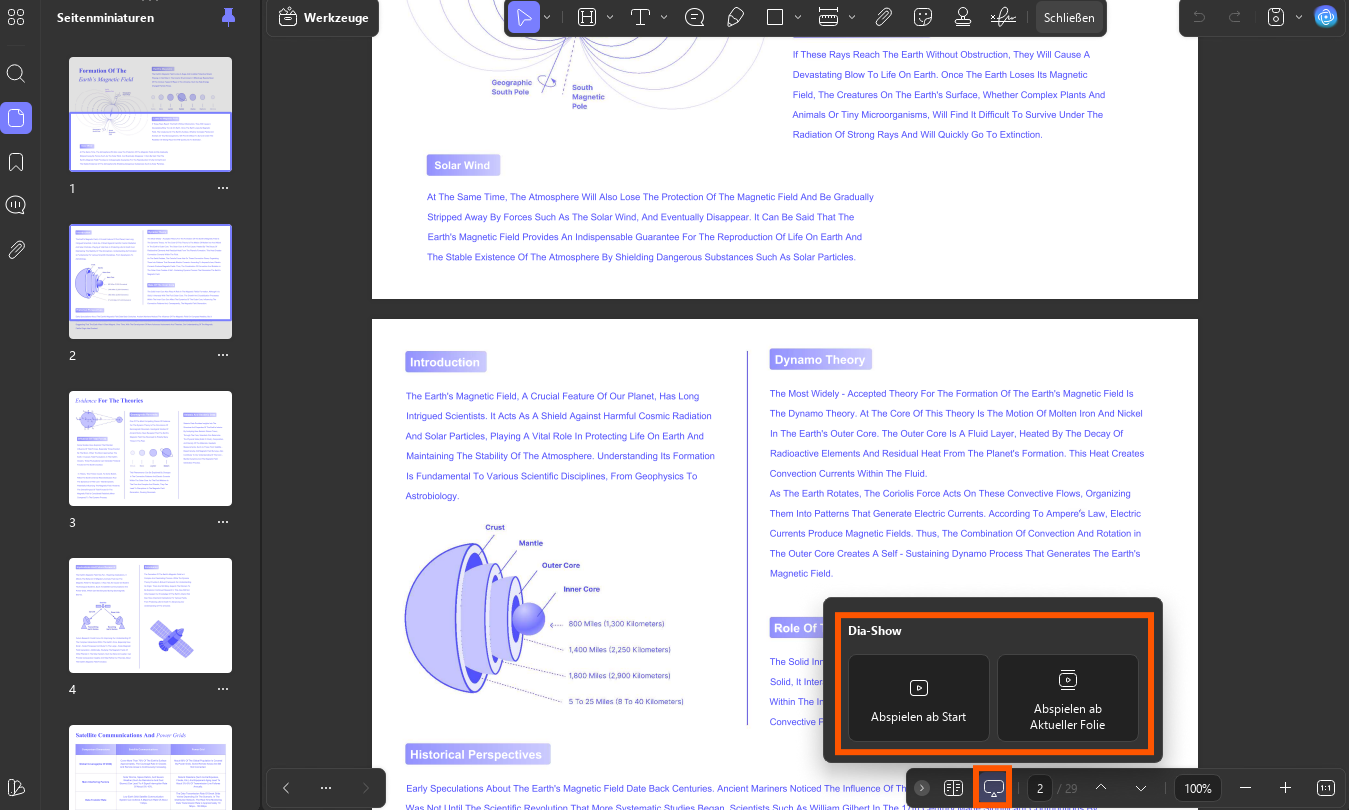Click the three dots in bottom-left bar

coord(326,788)
